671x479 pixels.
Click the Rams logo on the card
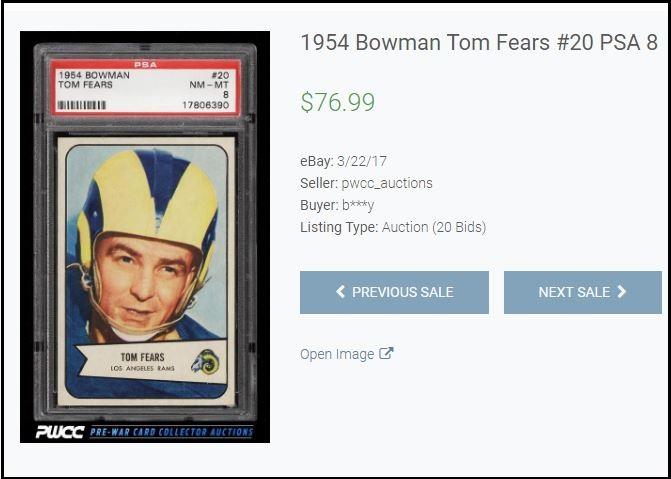coord(205,362)
